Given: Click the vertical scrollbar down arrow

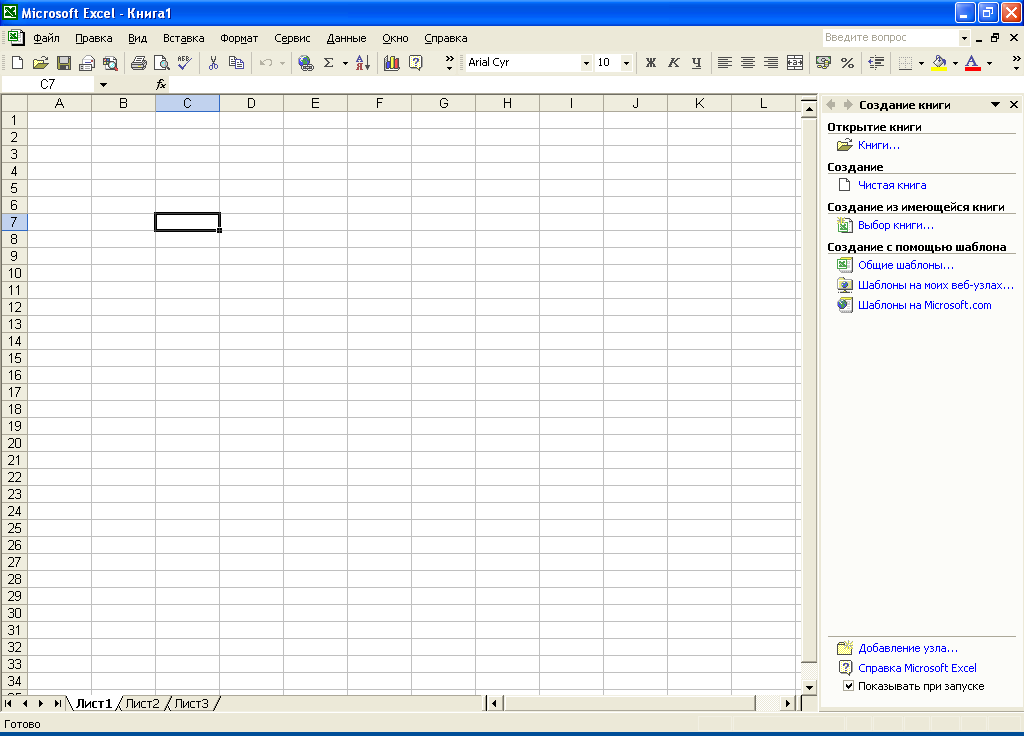Looking at the screenshot, I should pos(809,687).
